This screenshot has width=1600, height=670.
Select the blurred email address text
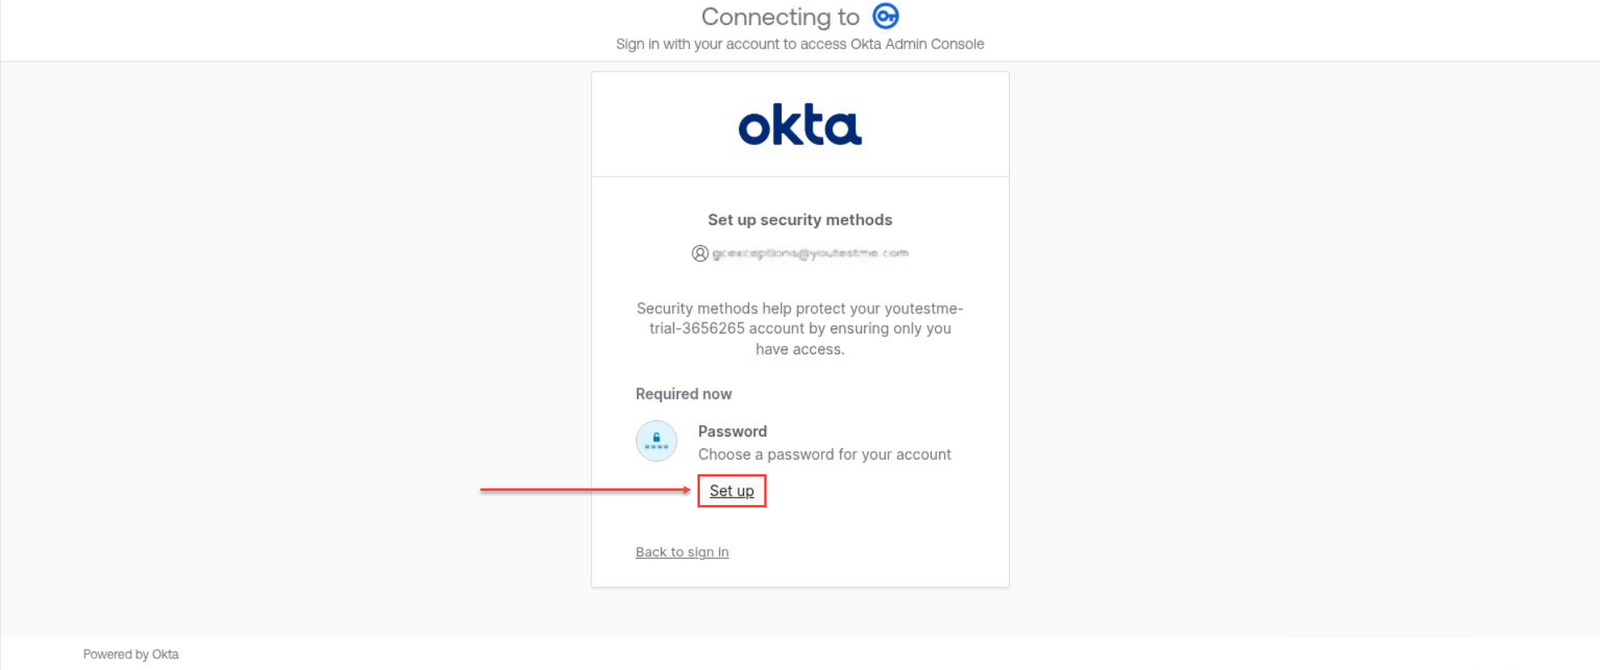click(x=810, y=254)
